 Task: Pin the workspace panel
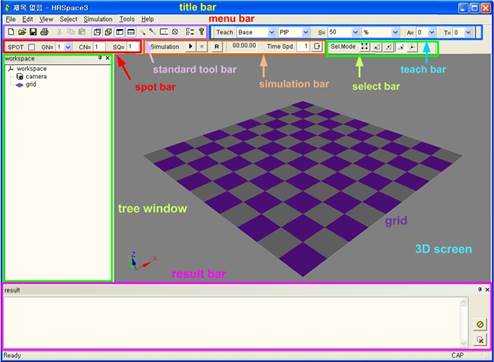pos(100,58)
